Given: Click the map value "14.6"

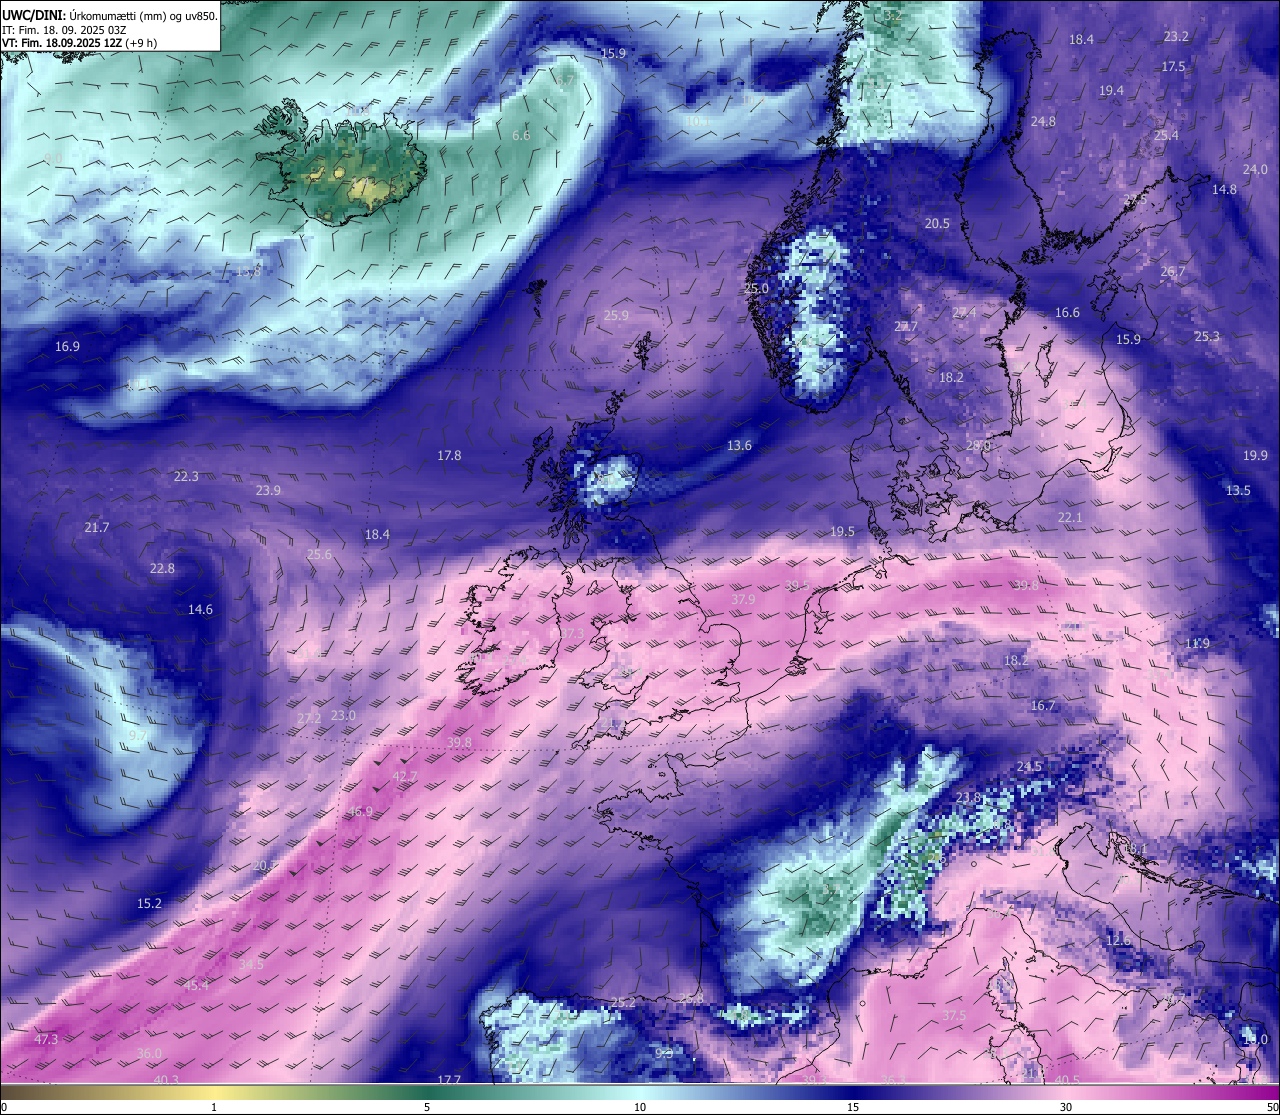Looking at the screenshot, I should tap(200, 610).
